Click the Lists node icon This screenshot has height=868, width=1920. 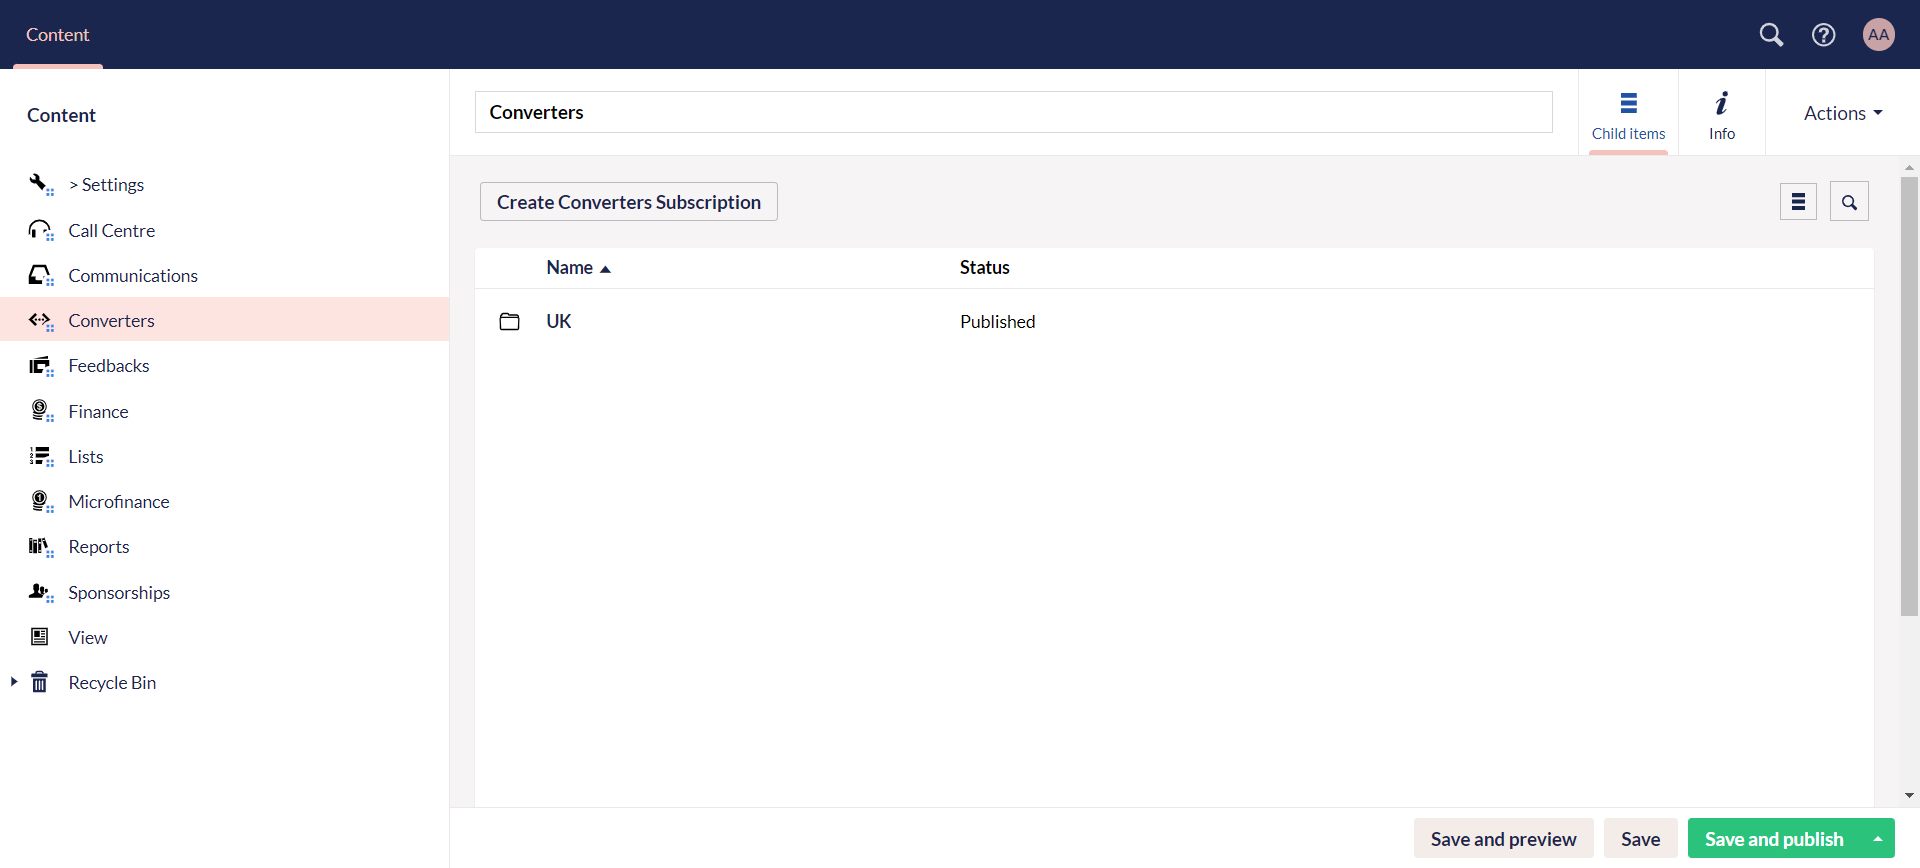point(40,456)
